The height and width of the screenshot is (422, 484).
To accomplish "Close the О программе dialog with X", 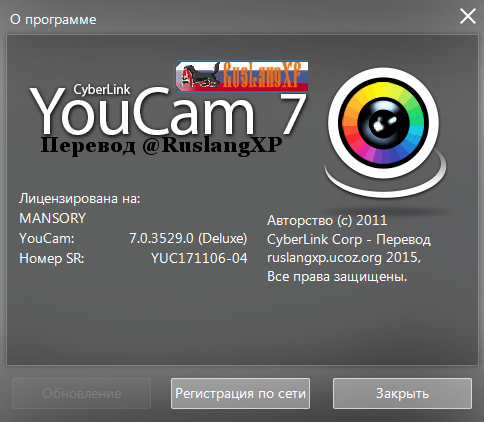I will (468, 16).
